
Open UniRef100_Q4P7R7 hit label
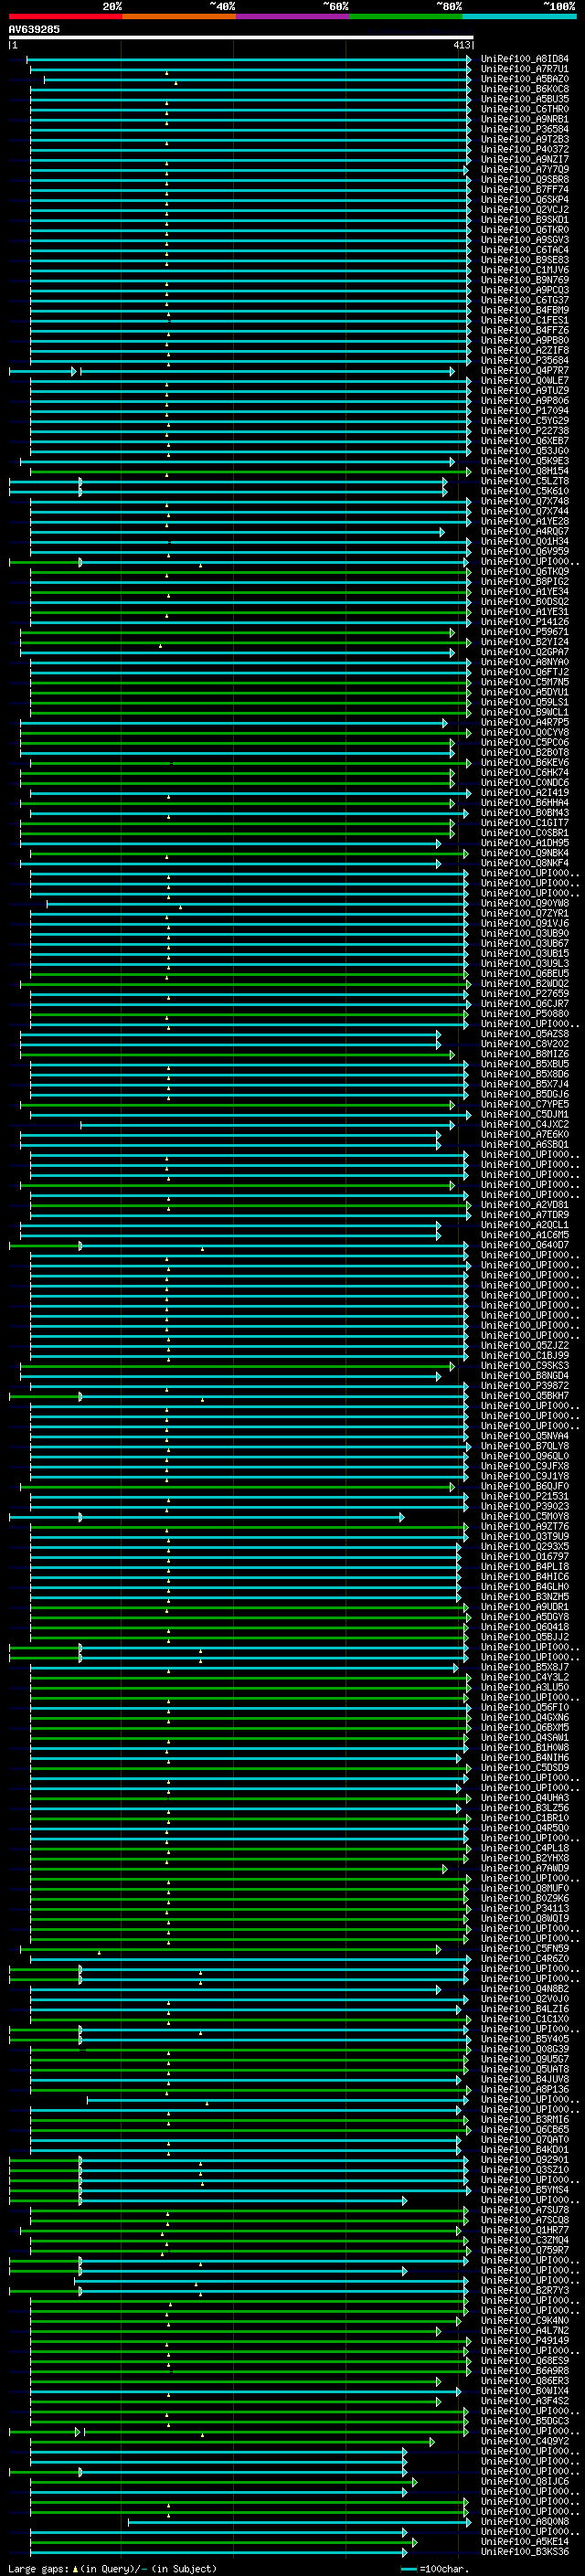524,371
